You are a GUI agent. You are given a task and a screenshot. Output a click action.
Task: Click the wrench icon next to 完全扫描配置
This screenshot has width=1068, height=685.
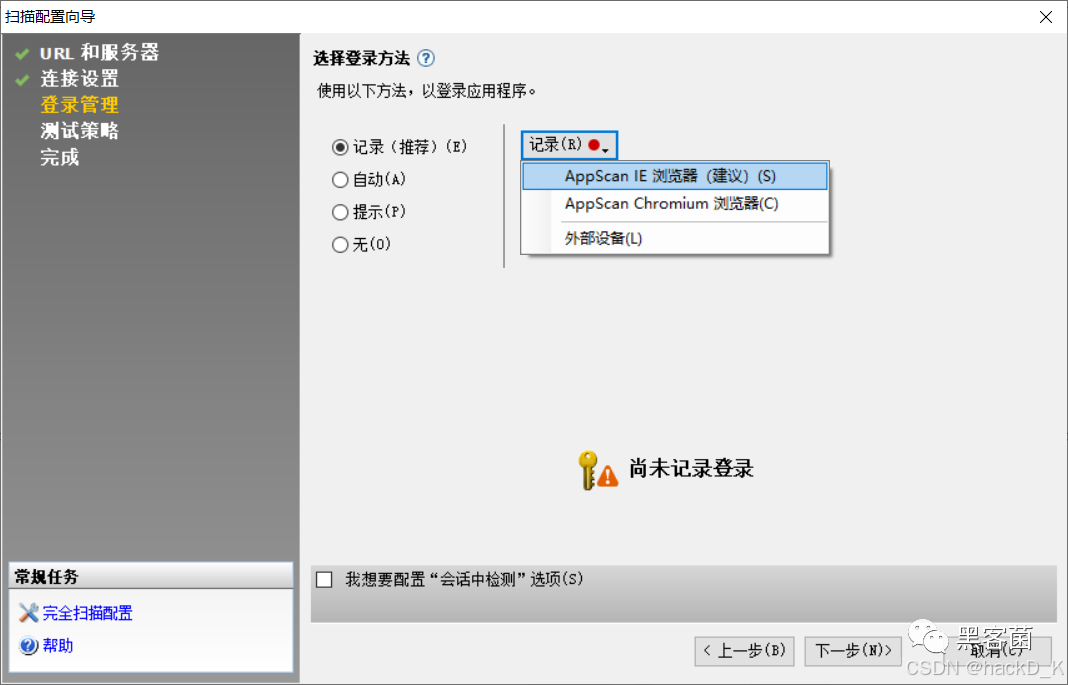click(29, 613)
